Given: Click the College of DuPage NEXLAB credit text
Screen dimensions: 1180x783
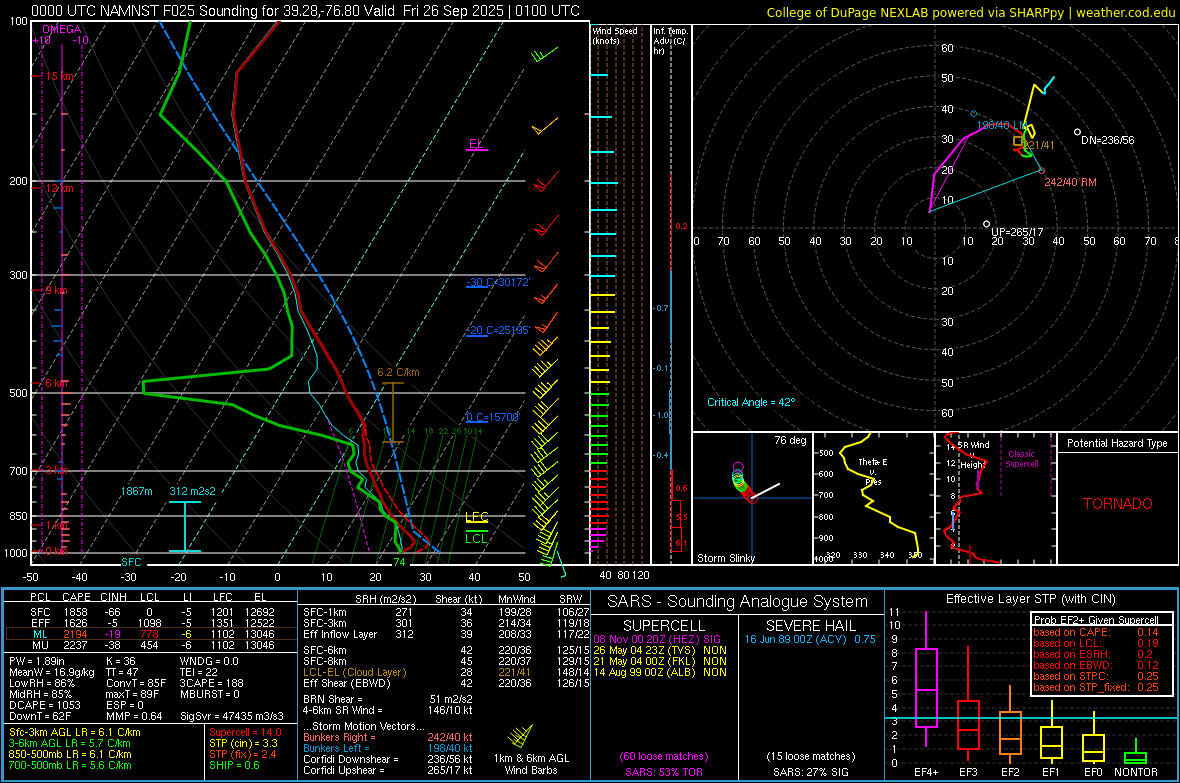Looking at the screenshot, I should pyautogui.click(x=971, y=12).
